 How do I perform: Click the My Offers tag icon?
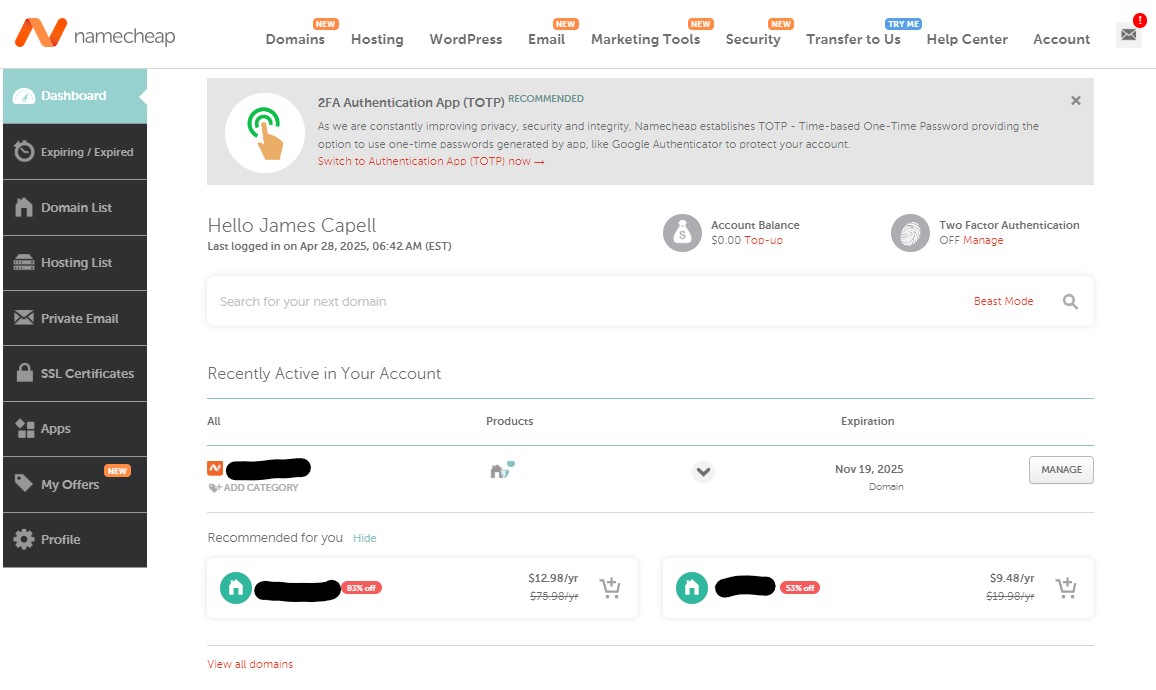tap(24, 483)
